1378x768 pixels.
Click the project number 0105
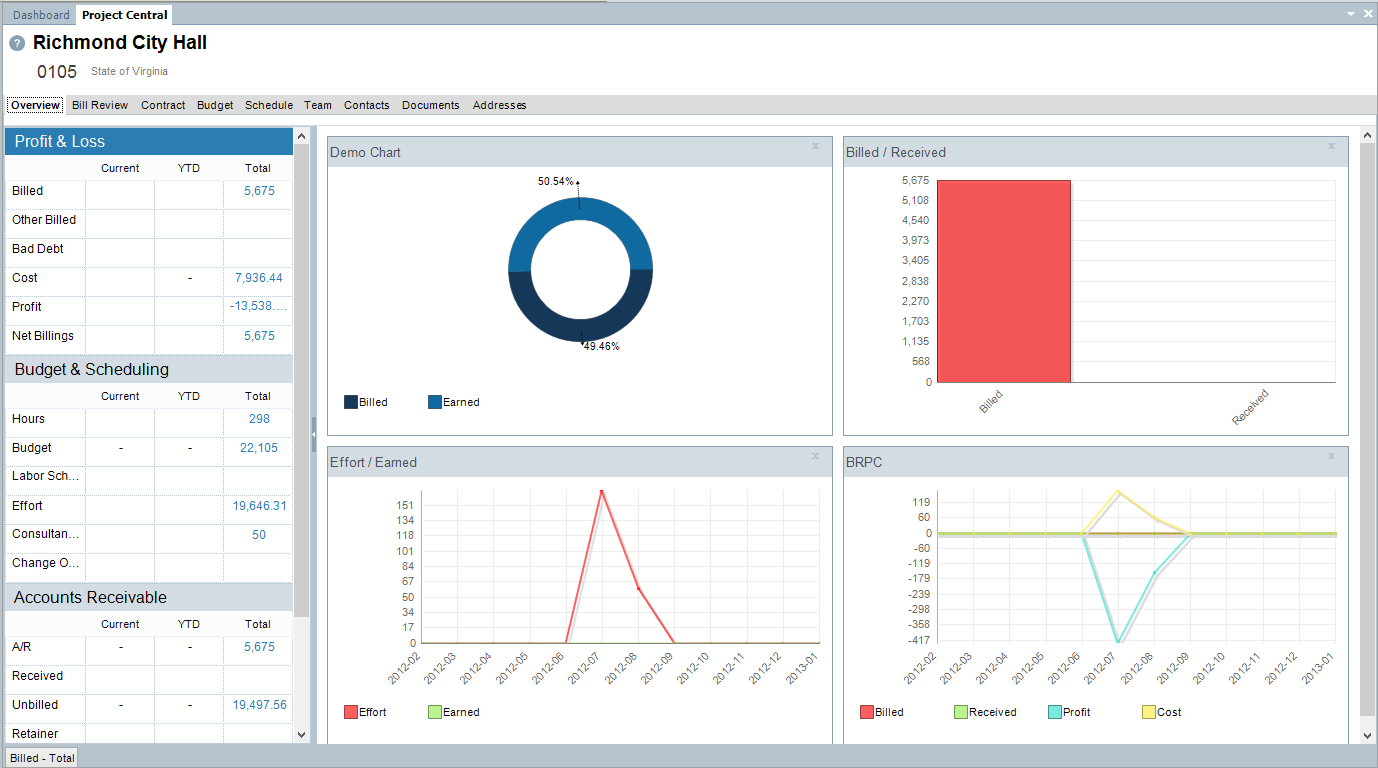click(x=57, y=72)
